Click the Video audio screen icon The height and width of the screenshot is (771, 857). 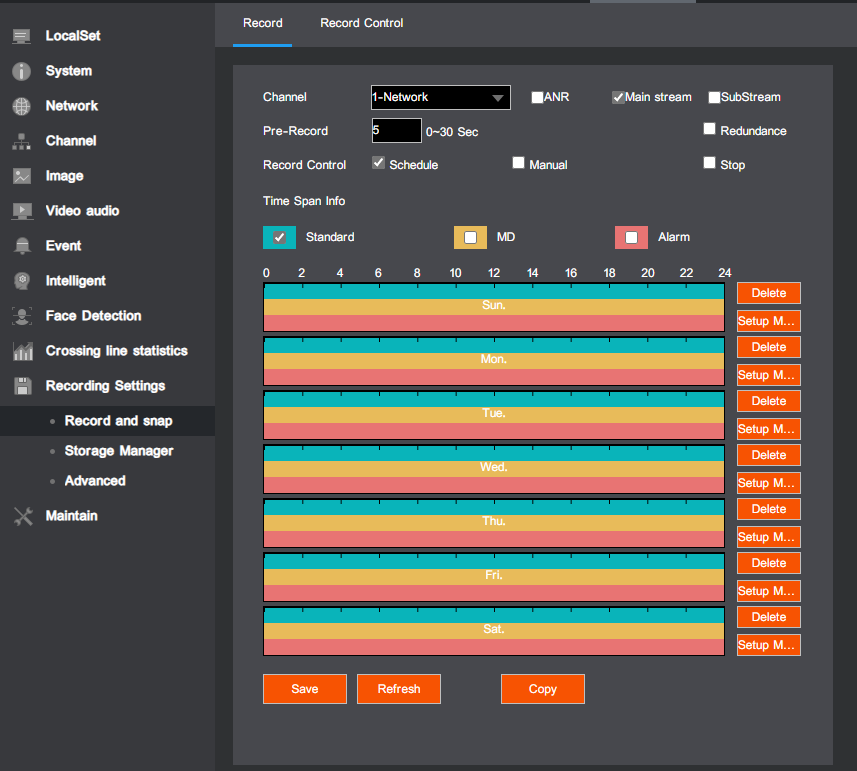point(22,211)
